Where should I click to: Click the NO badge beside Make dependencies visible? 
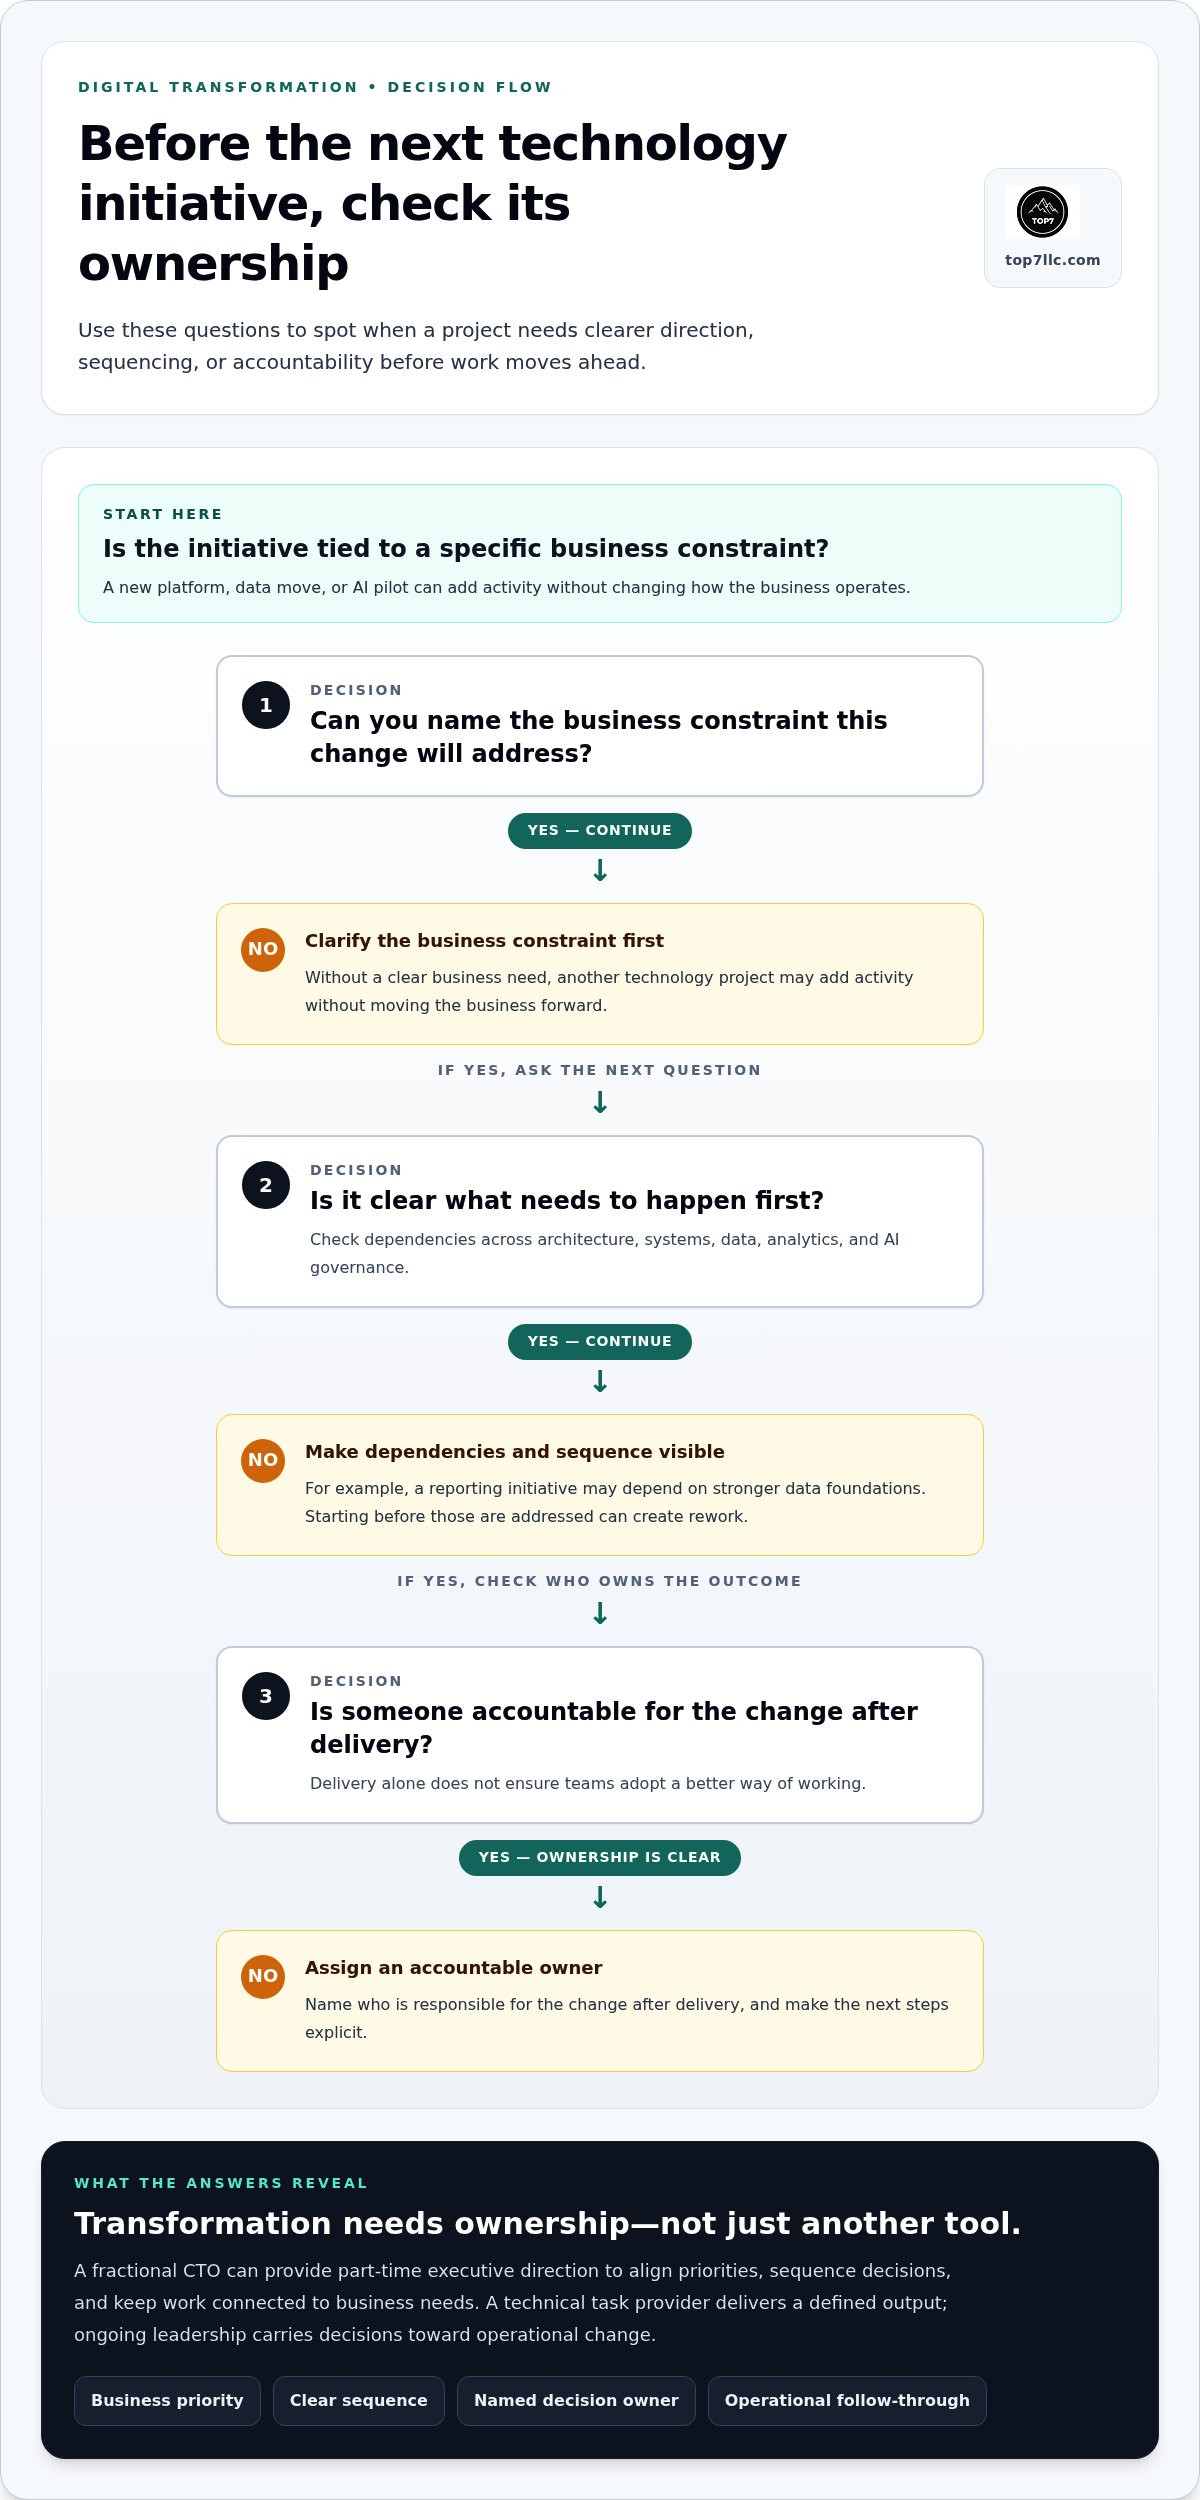[x=263, y=1461]
